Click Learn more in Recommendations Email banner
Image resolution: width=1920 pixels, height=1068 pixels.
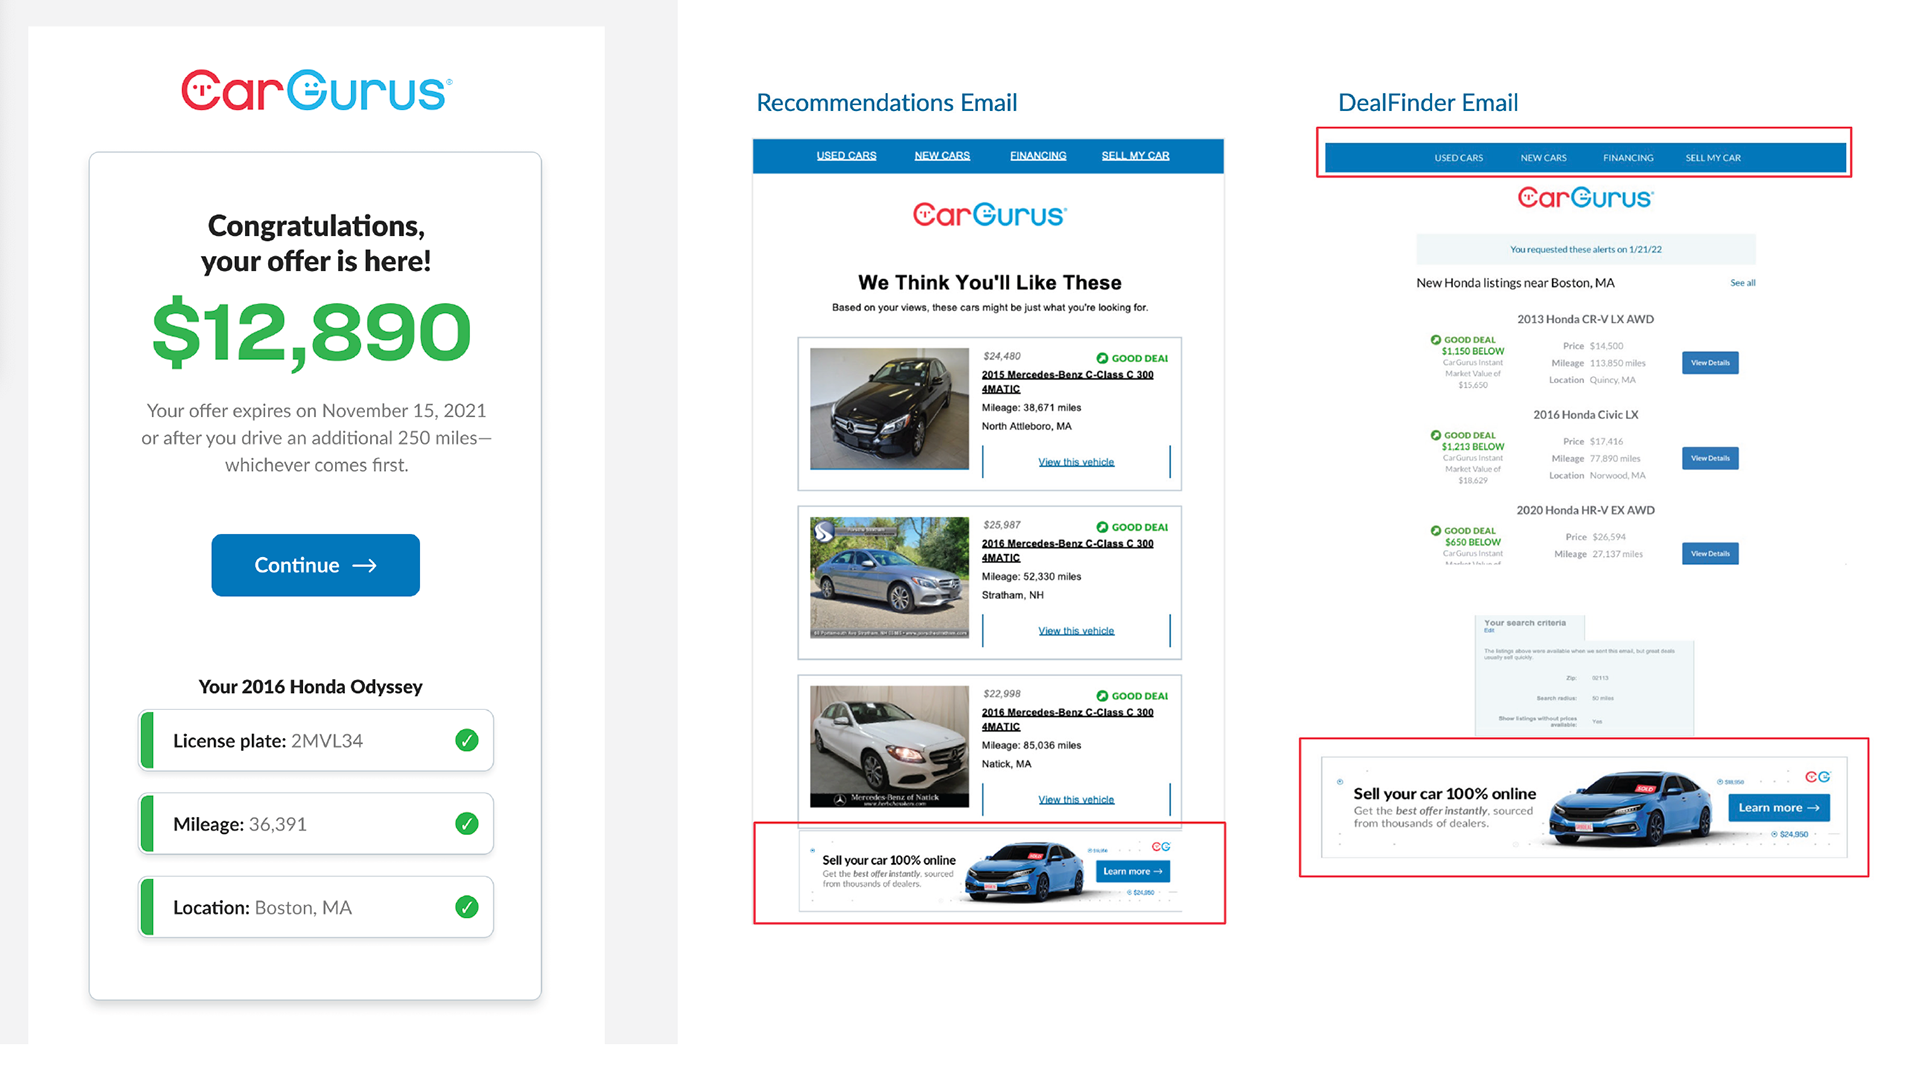point(1133,872)
